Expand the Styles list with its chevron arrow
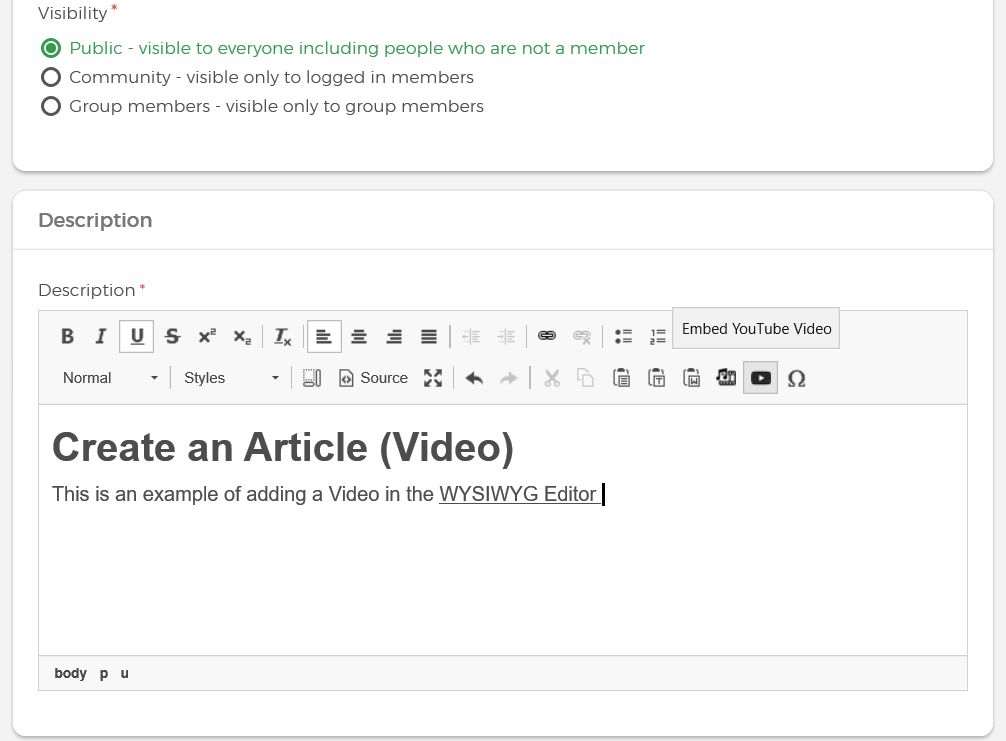The image size is (1006, 741). 274,377
